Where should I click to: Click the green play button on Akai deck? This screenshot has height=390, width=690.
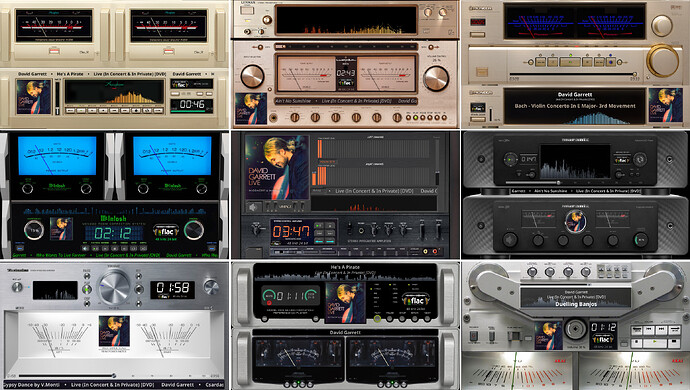click(654, 341)
